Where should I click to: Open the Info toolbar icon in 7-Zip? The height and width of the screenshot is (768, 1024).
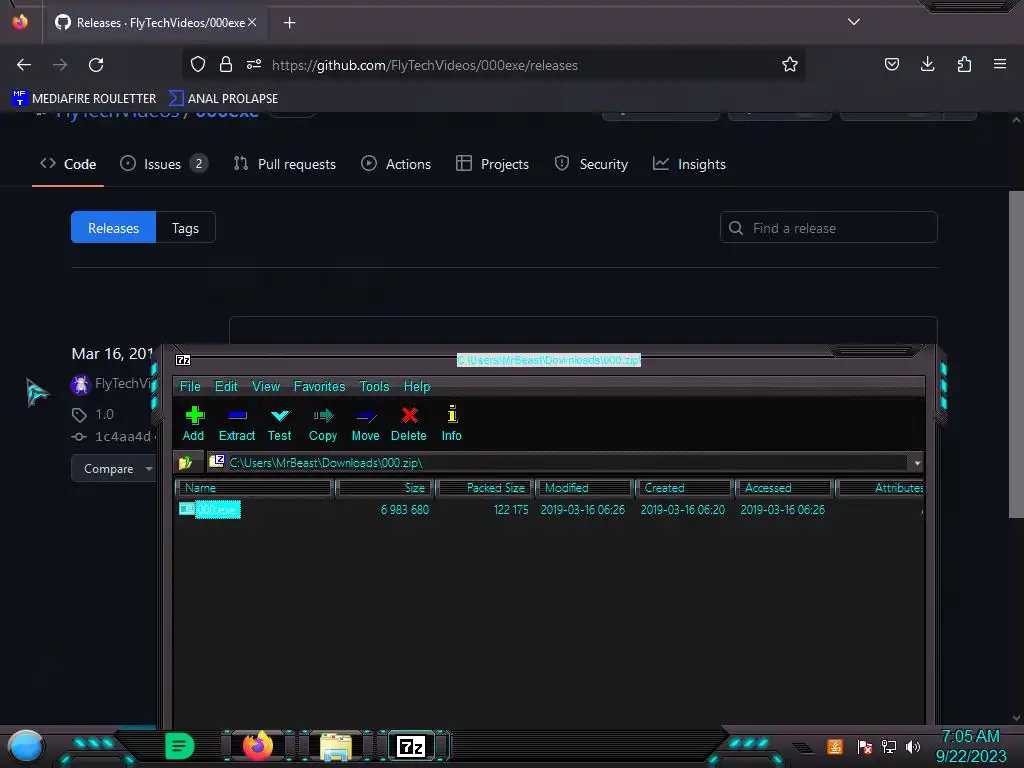[451, 424]
